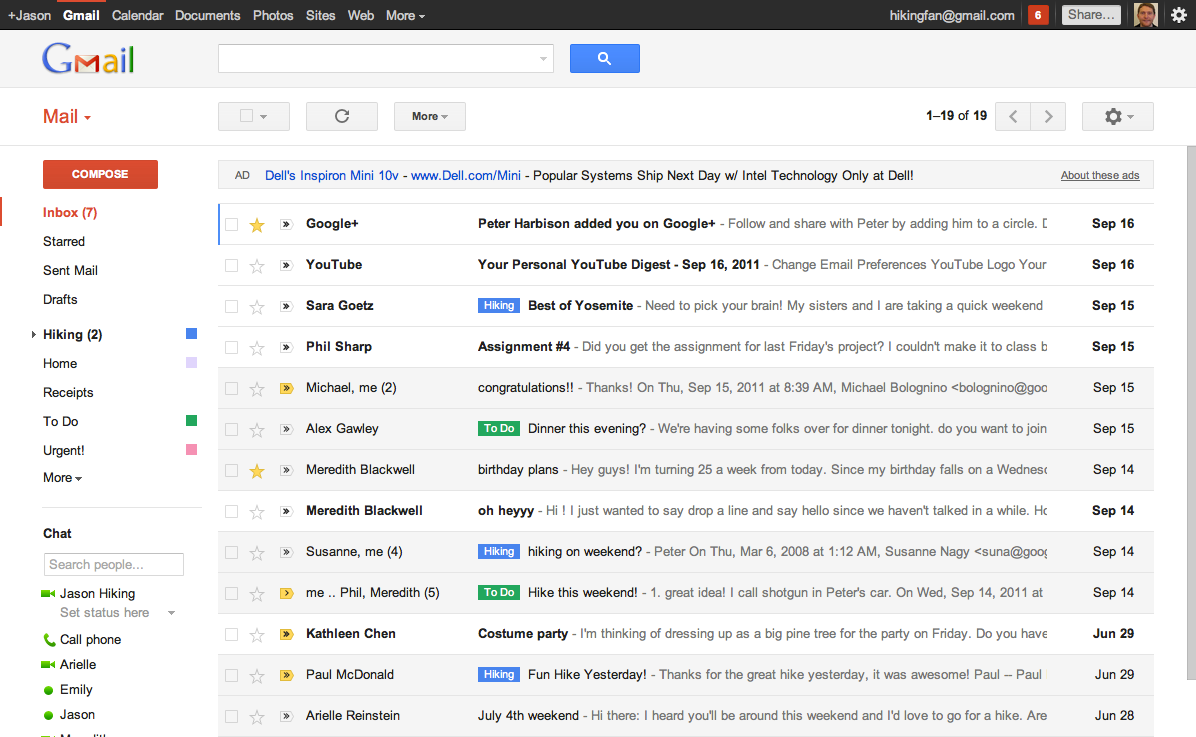Star the Sara Goetz email

(x=257, y=307)
